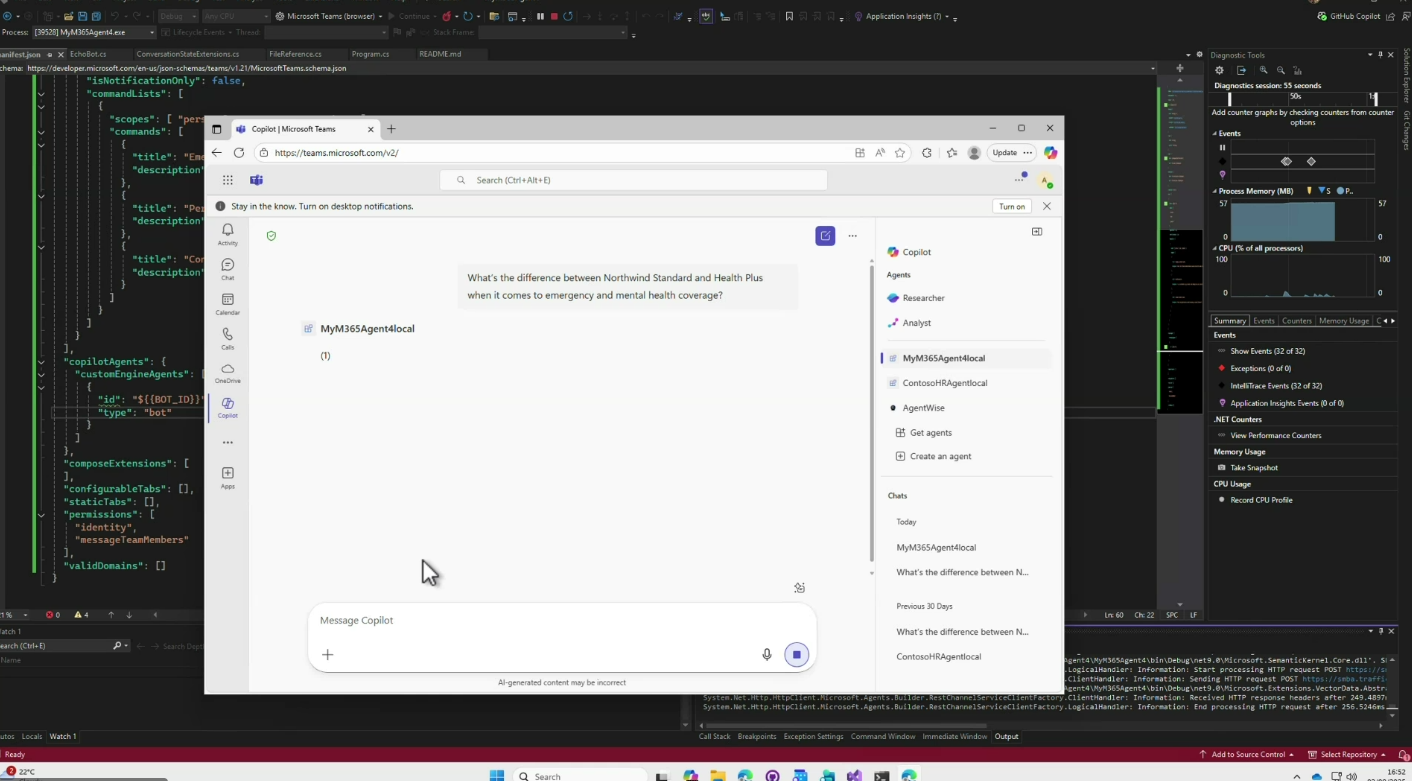
Task: Open GitHub Copilot in Visual Studio
Action: click(1350, 16)
